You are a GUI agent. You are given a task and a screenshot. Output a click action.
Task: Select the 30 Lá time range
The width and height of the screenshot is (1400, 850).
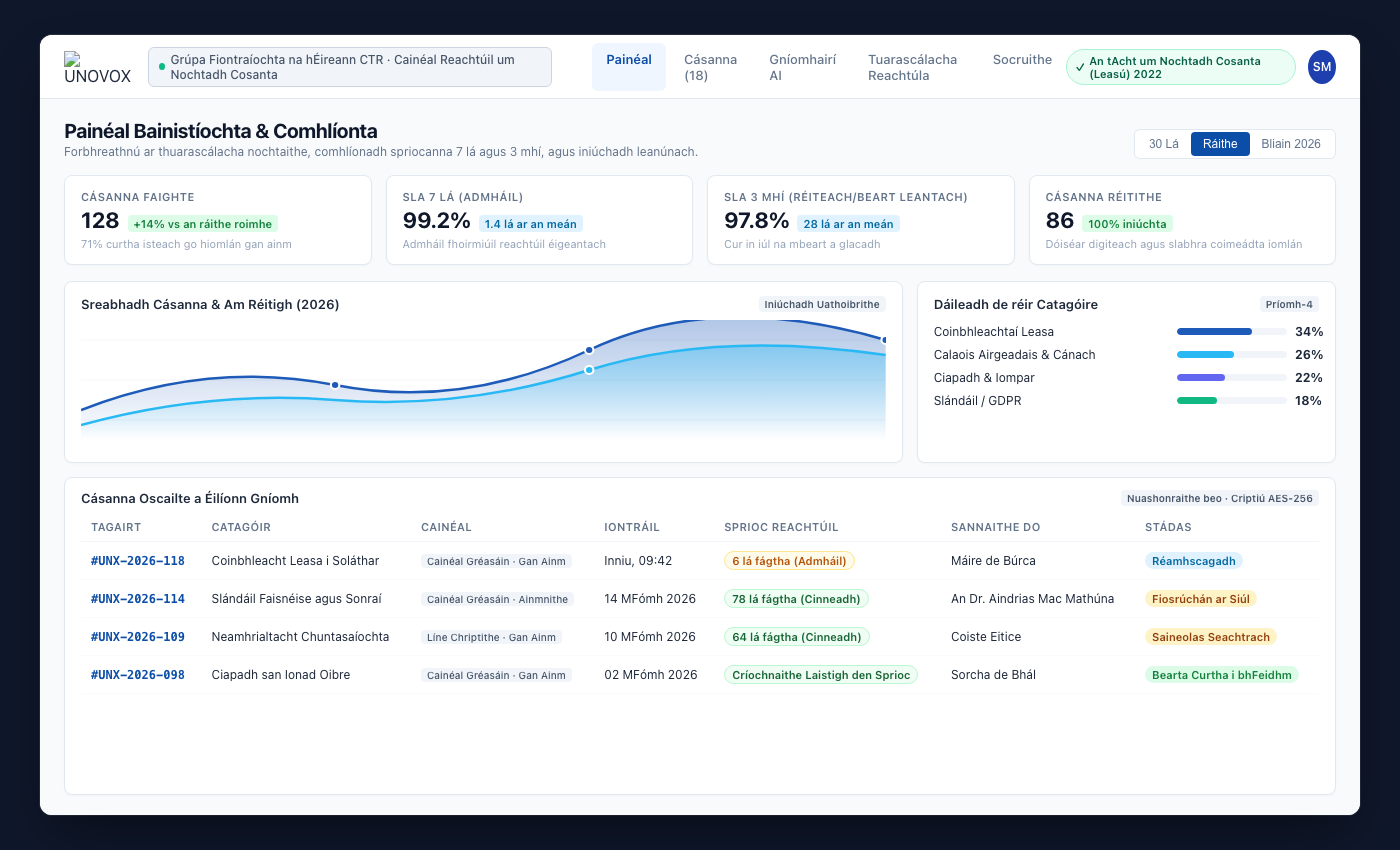(x=1163, y=144)
